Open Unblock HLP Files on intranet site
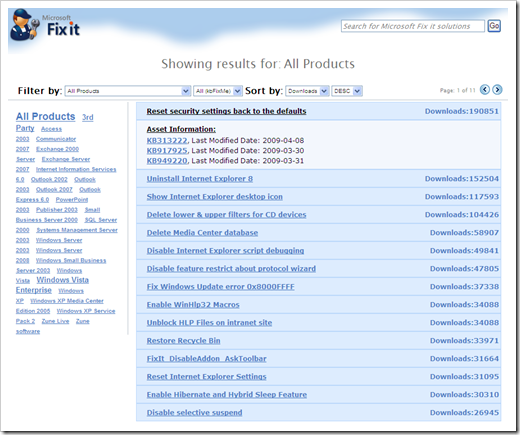The image size is (520, 435). pyautogui.click(x=209, y=323)
